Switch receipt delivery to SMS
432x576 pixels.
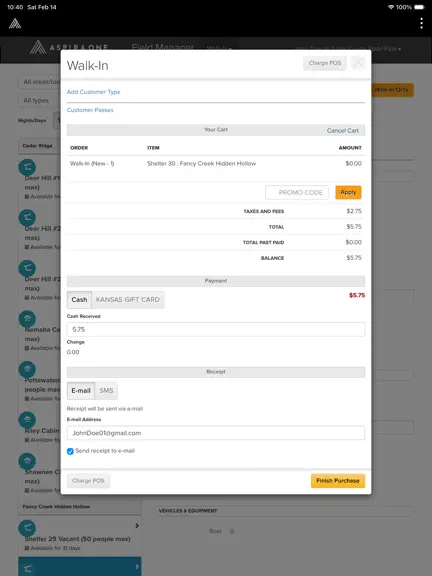(x=106, y=390)
